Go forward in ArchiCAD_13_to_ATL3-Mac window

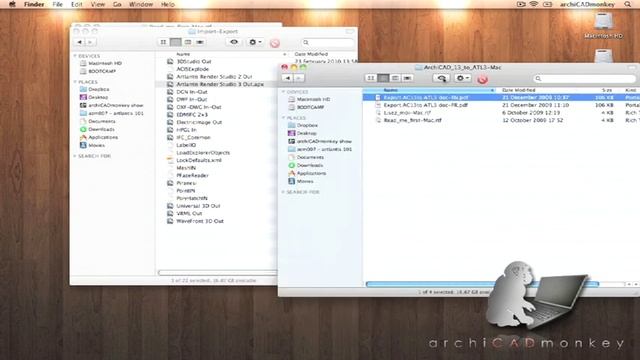click(299, 78)
